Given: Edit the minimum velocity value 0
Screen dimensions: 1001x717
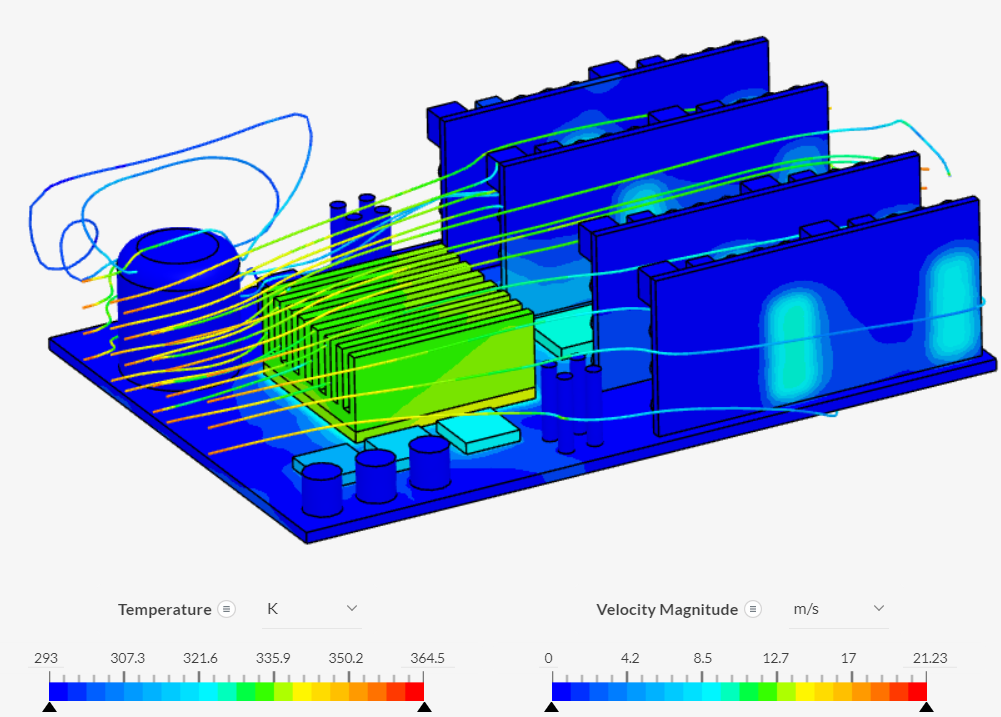Looking at the screenshot, I should pyautogui.click(x=548, y=658).
